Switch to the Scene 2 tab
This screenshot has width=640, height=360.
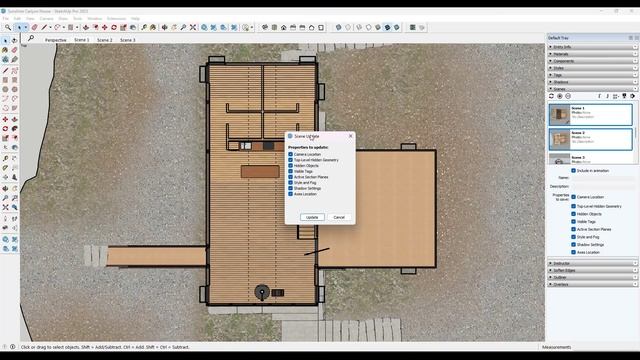tap(104, 40)
